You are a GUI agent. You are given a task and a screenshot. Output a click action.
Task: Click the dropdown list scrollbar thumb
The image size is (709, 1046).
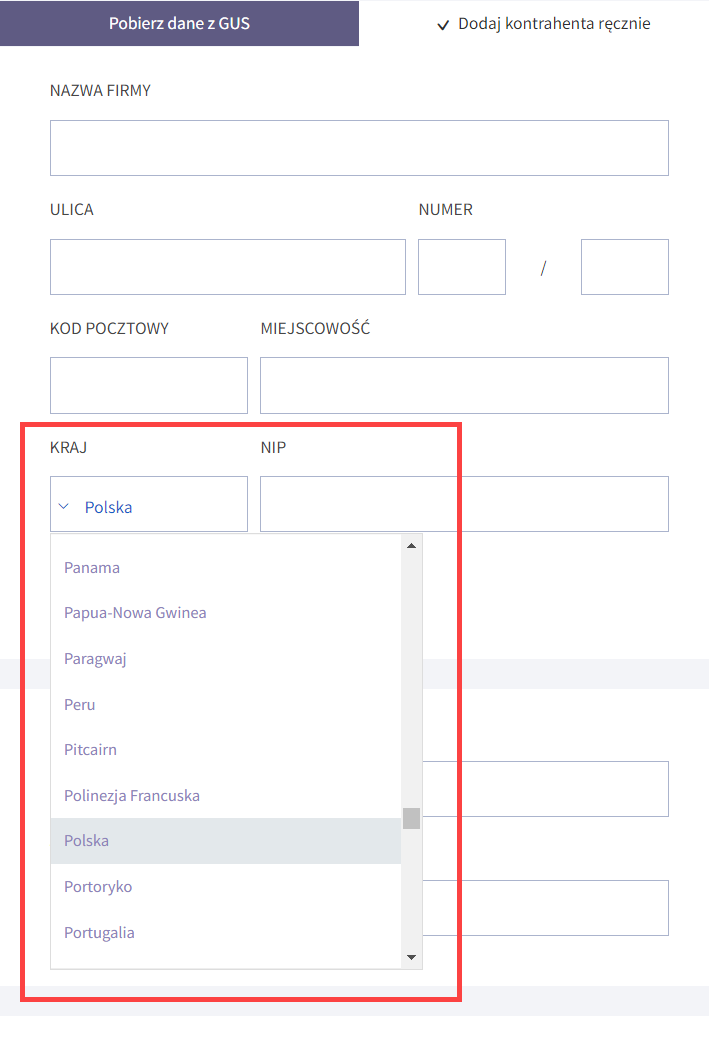[x=411, y=818]
